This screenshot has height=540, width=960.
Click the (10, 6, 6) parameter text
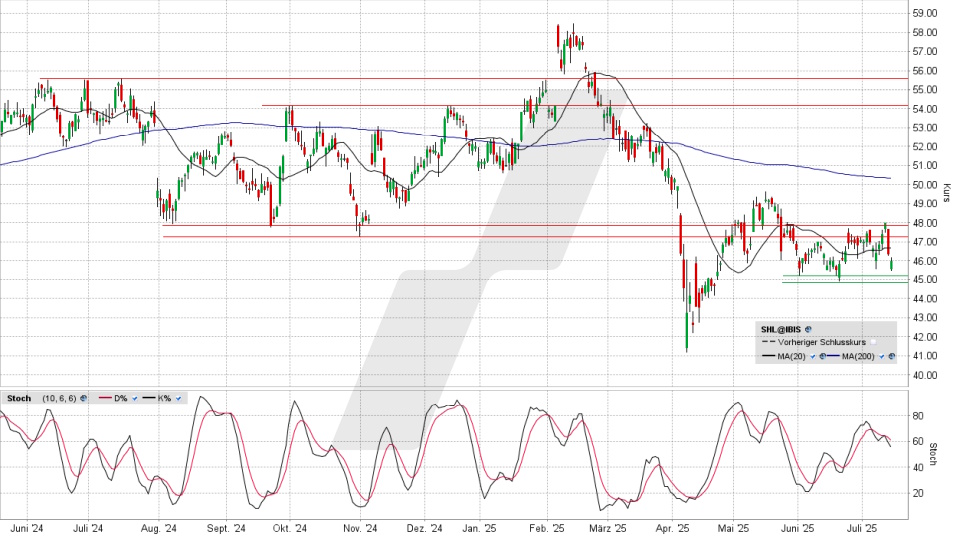tap(59, 399)
